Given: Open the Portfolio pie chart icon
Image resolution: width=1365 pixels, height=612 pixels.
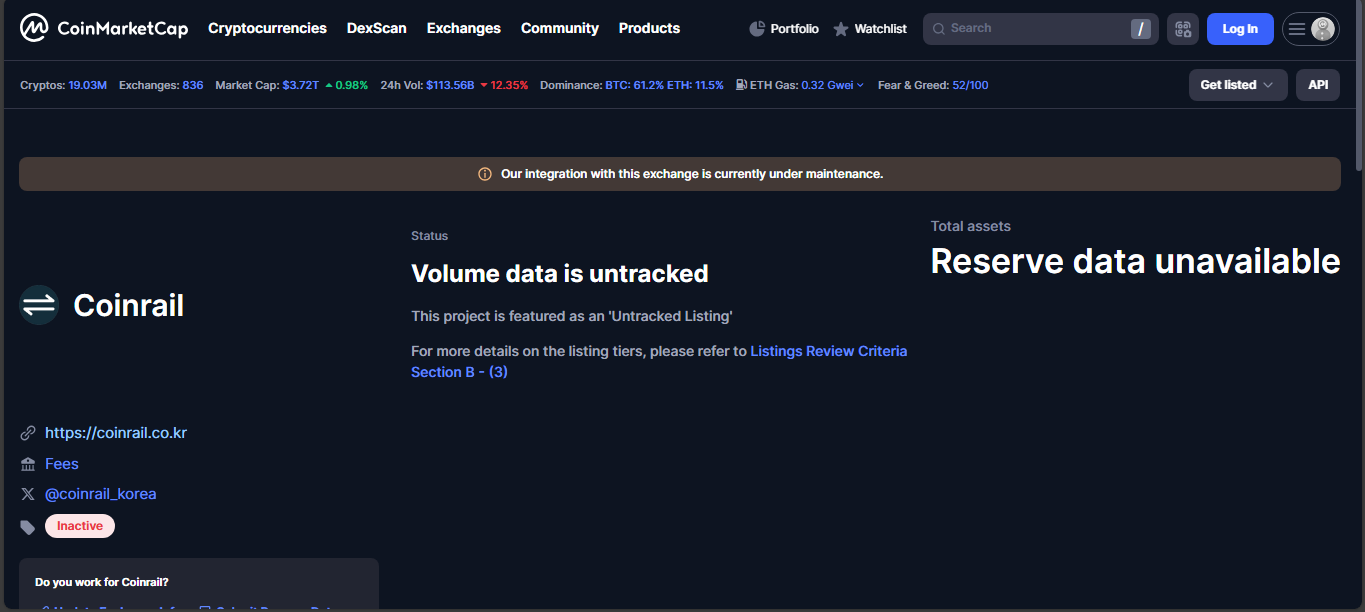Looking at the screenshot, I should point(757,29).
